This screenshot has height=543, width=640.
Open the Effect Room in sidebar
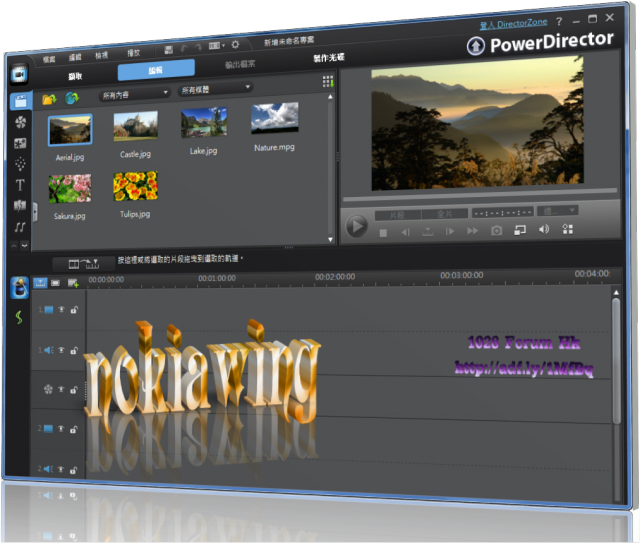20,123
